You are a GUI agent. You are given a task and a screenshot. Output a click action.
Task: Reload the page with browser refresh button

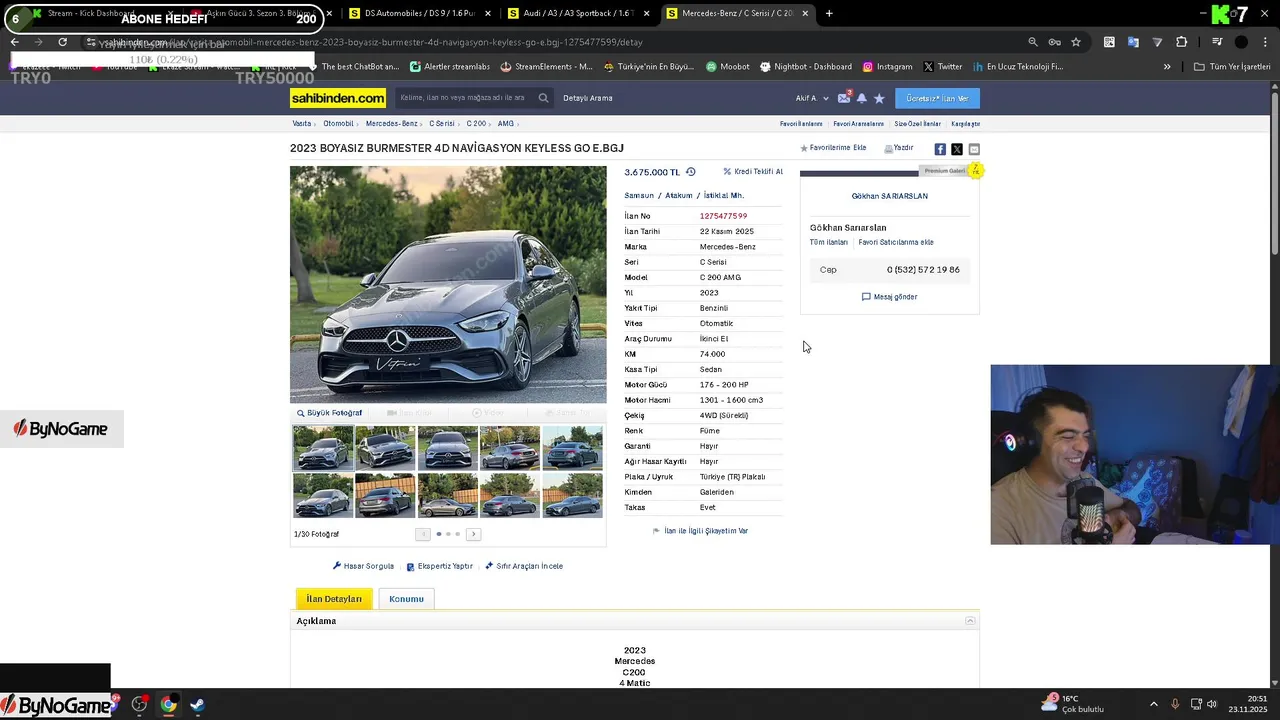62,42
